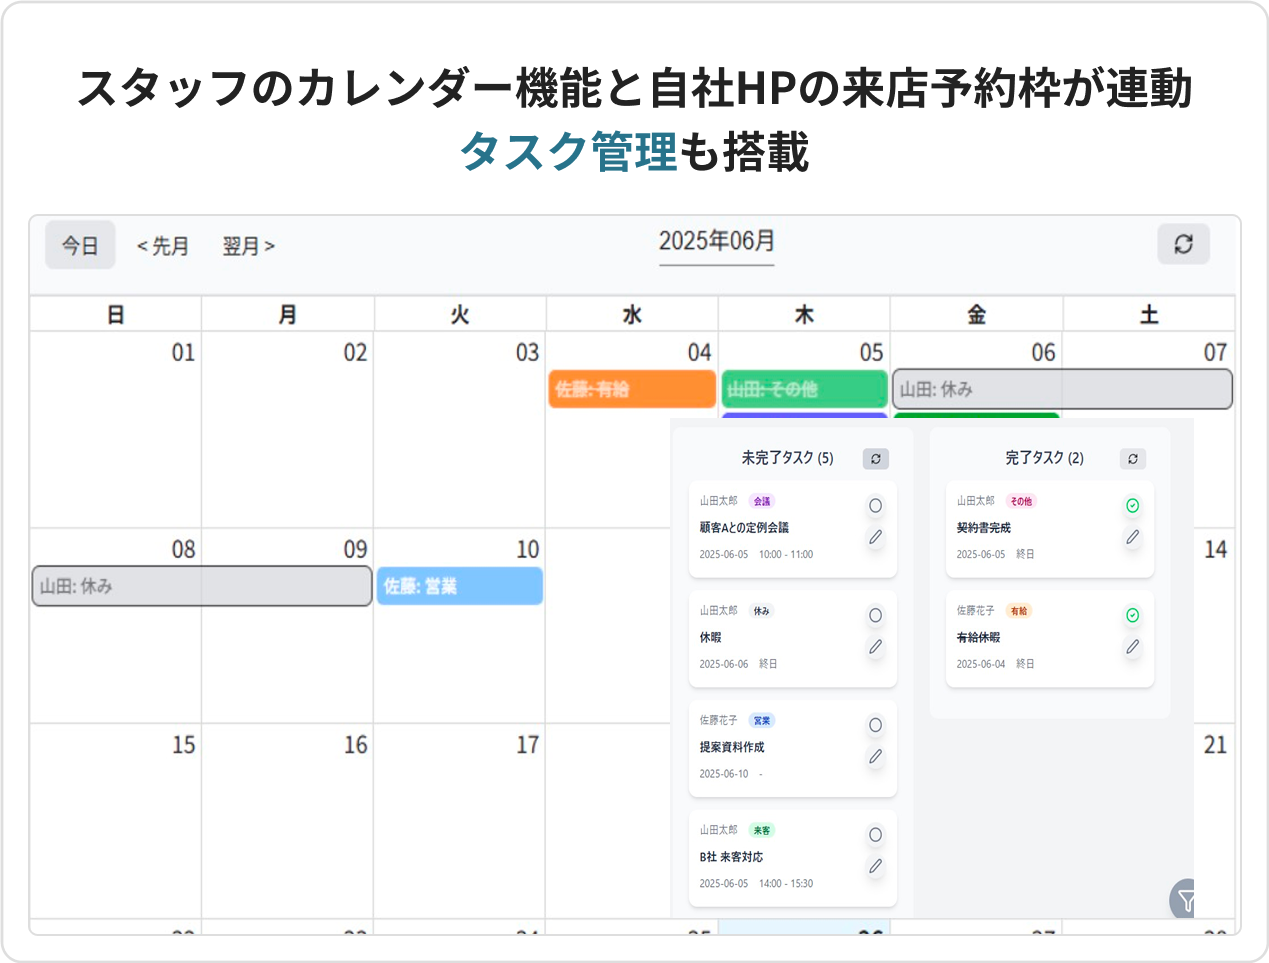This screenshot has width=1269, height=963.
Task: Mark 提案資料作成 task as complete
Action: (875, 726)
